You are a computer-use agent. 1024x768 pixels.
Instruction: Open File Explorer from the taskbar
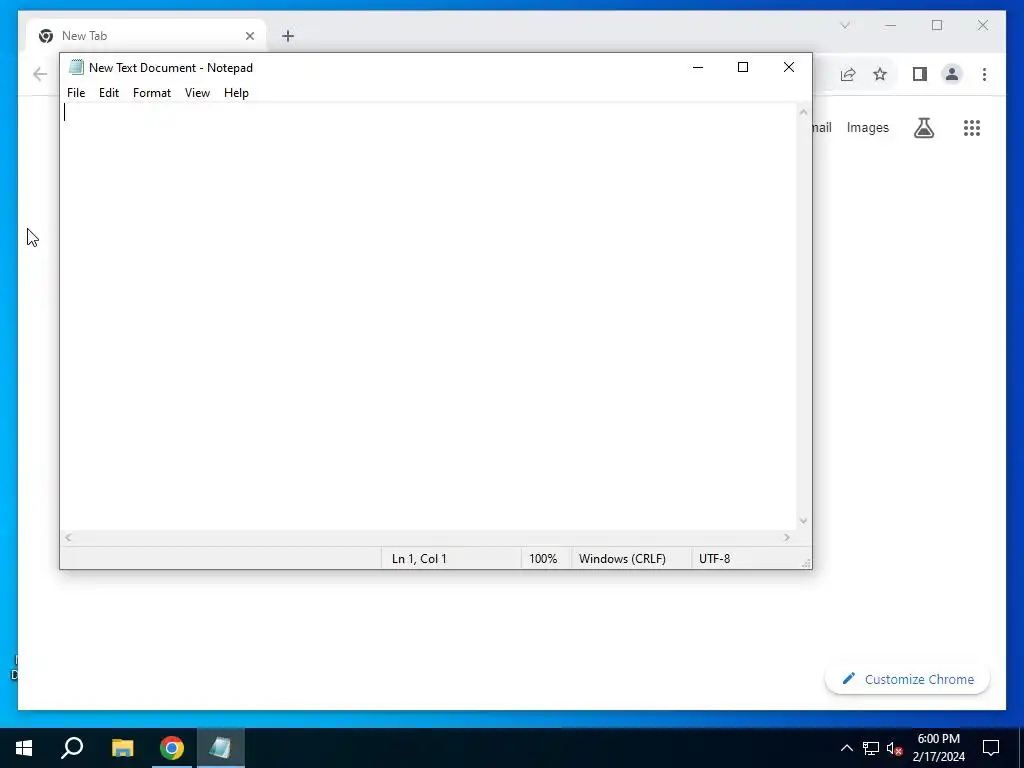coord(122,748)
